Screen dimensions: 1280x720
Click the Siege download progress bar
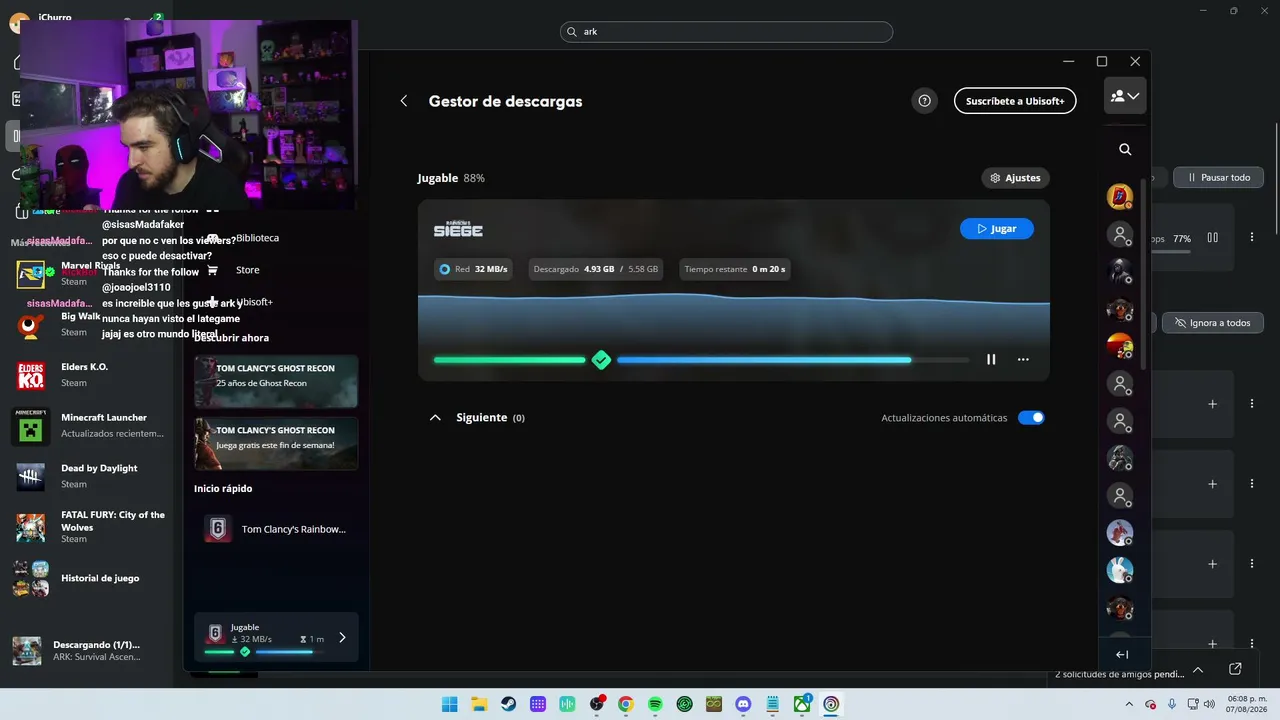(x=701, y=360)
